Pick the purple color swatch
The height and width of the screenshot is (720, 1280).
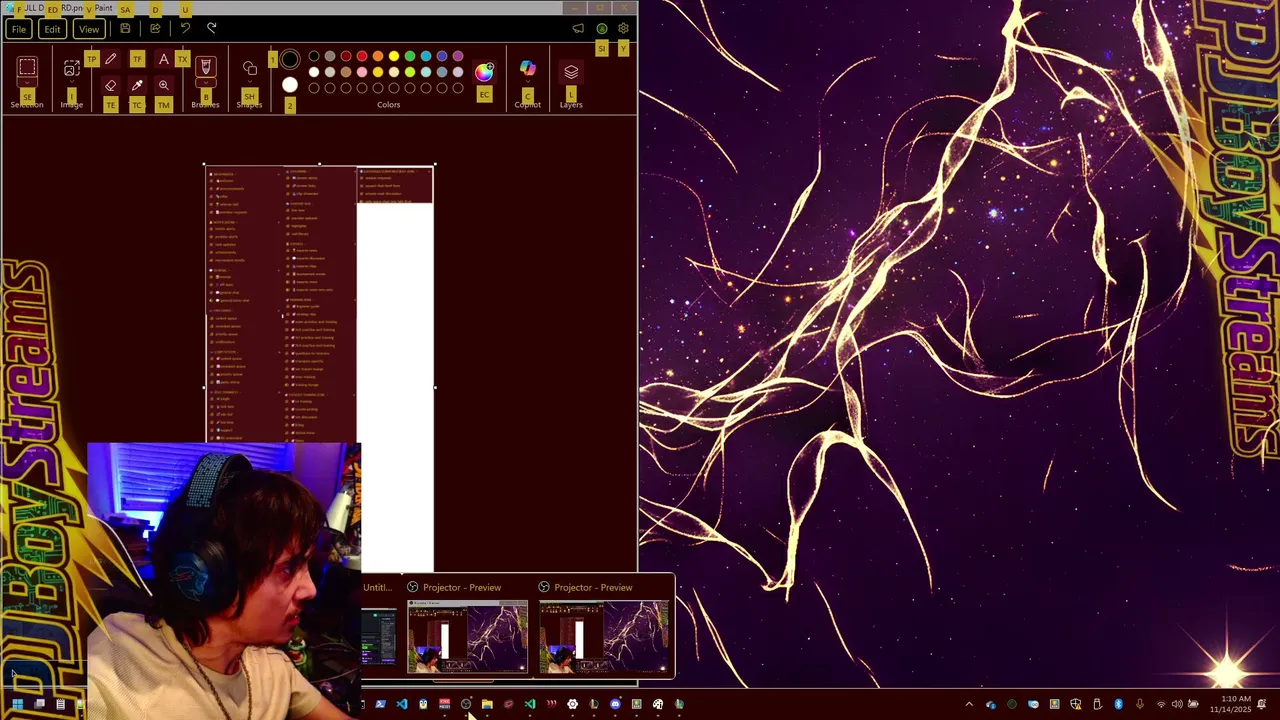pos(458,56)
